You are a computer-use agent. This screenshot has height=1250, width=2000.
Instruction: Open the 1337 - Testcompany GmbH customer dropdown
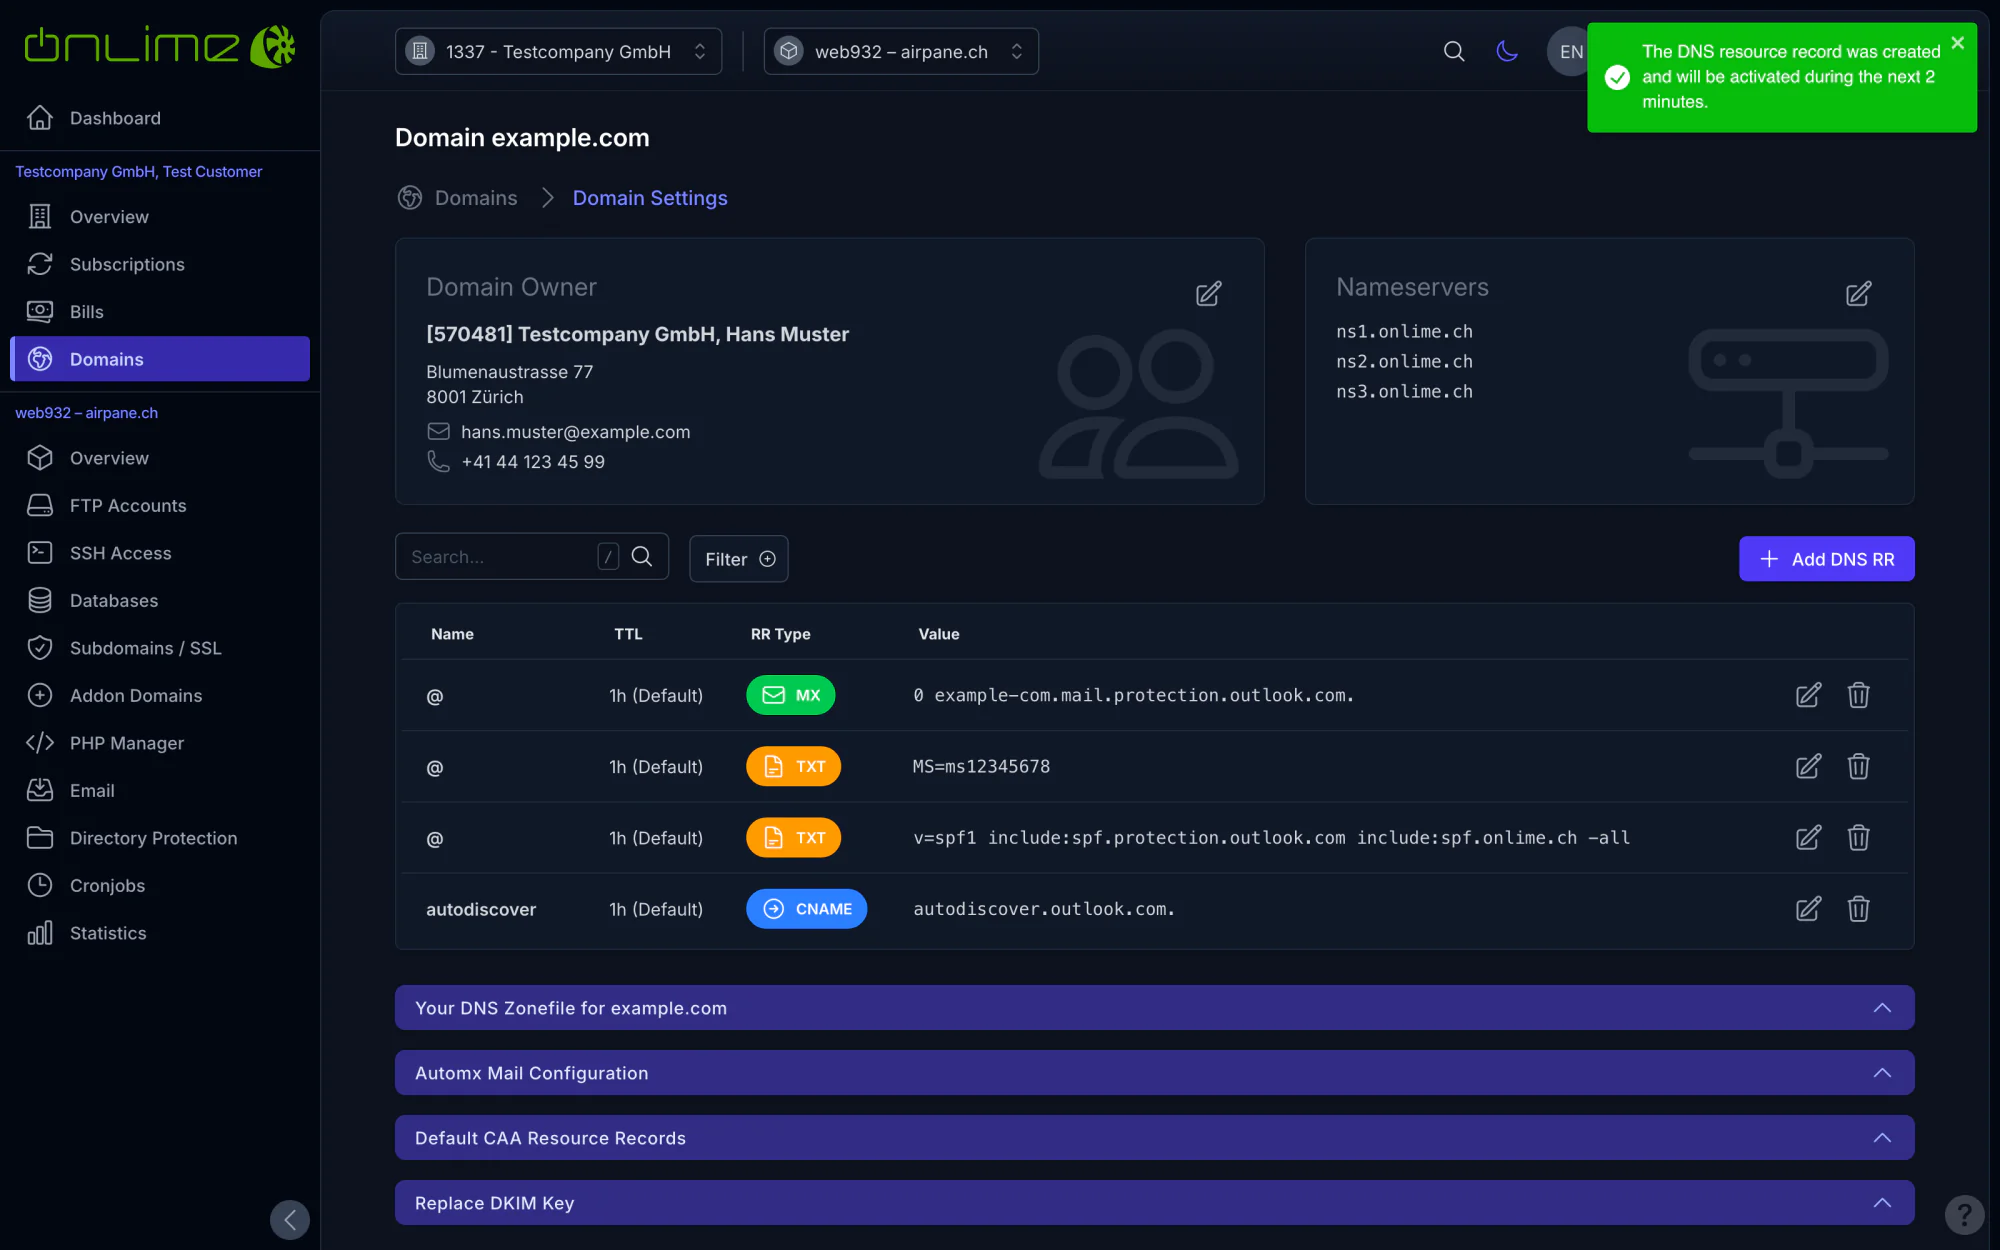pos(558,51)
